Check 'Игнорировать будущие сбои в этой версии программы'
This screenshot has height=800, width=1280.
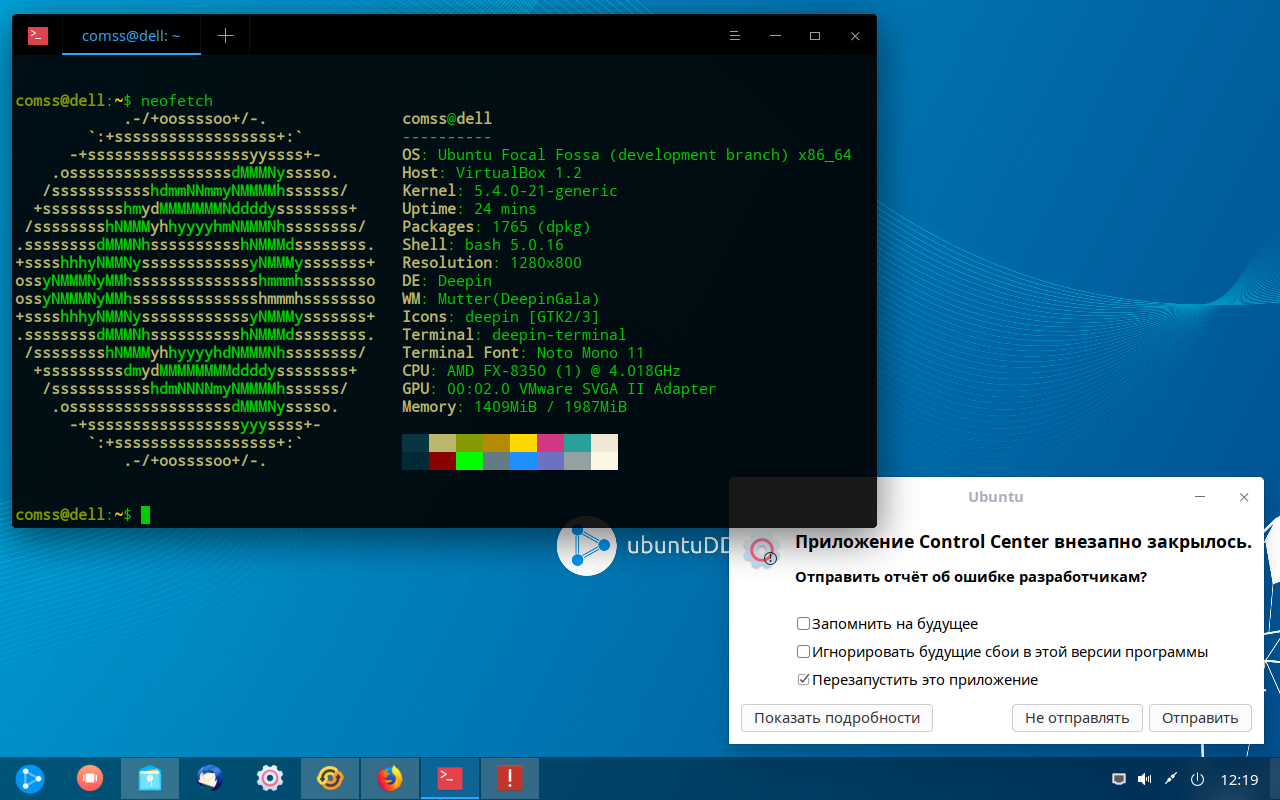point(803,652)
